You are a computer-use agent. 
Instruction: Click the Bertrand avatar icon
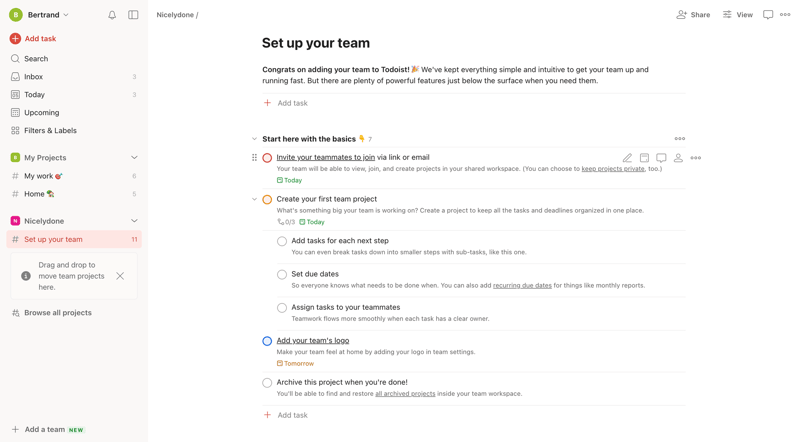point(16,15)
